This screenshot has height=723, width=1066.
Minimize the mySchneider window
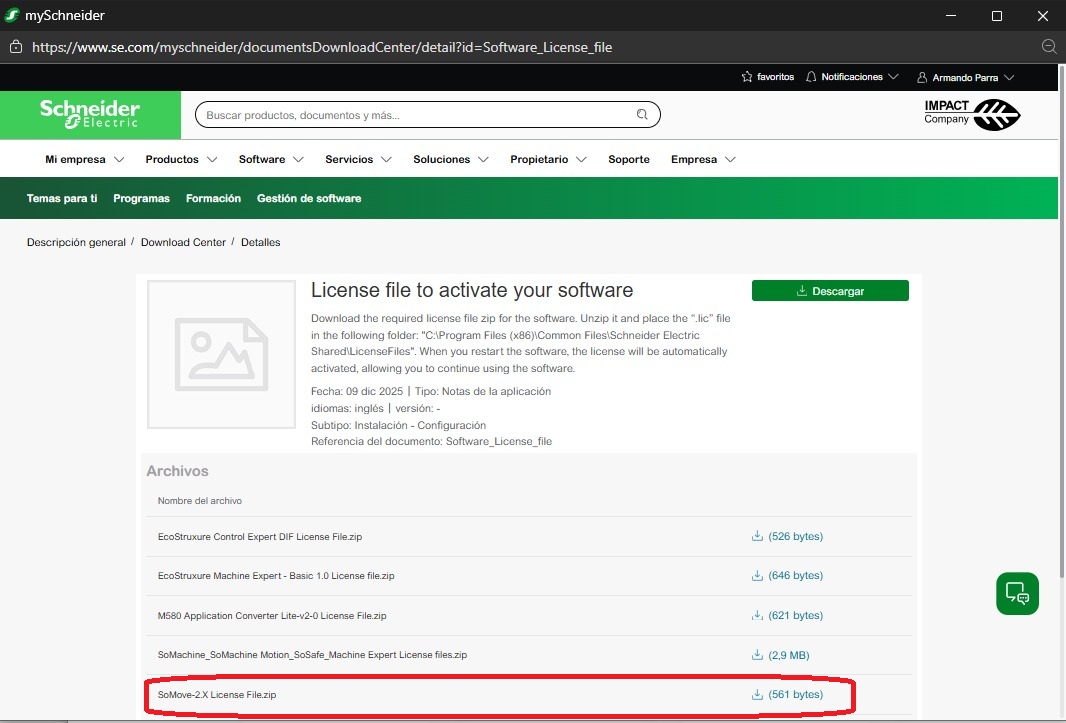[x=951, y=16]
